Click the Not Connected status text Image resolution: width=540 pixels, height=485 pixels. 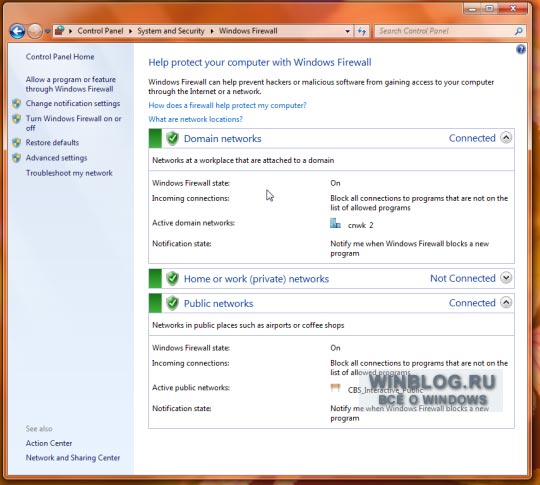(x=463, y=278)
